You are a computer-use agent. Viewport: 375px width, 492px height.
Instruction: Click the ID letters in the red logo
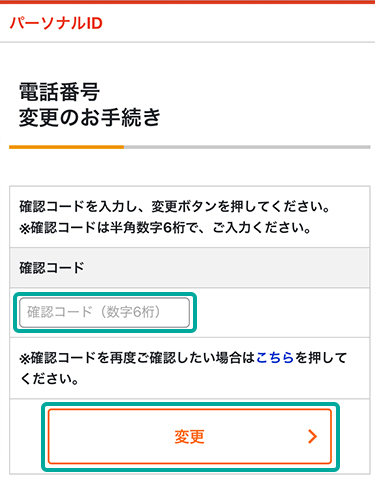click(x=93, y=23)
